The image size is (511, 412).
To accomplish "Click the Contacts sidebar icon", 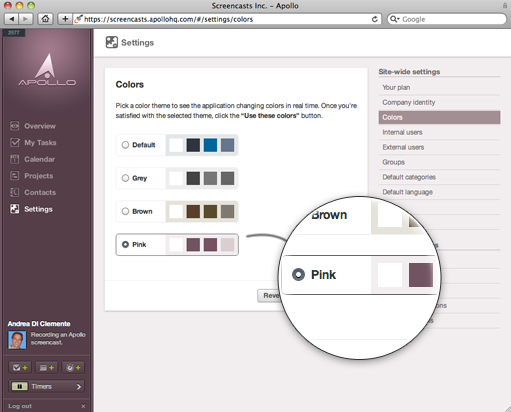I will [x=14, y=192].
